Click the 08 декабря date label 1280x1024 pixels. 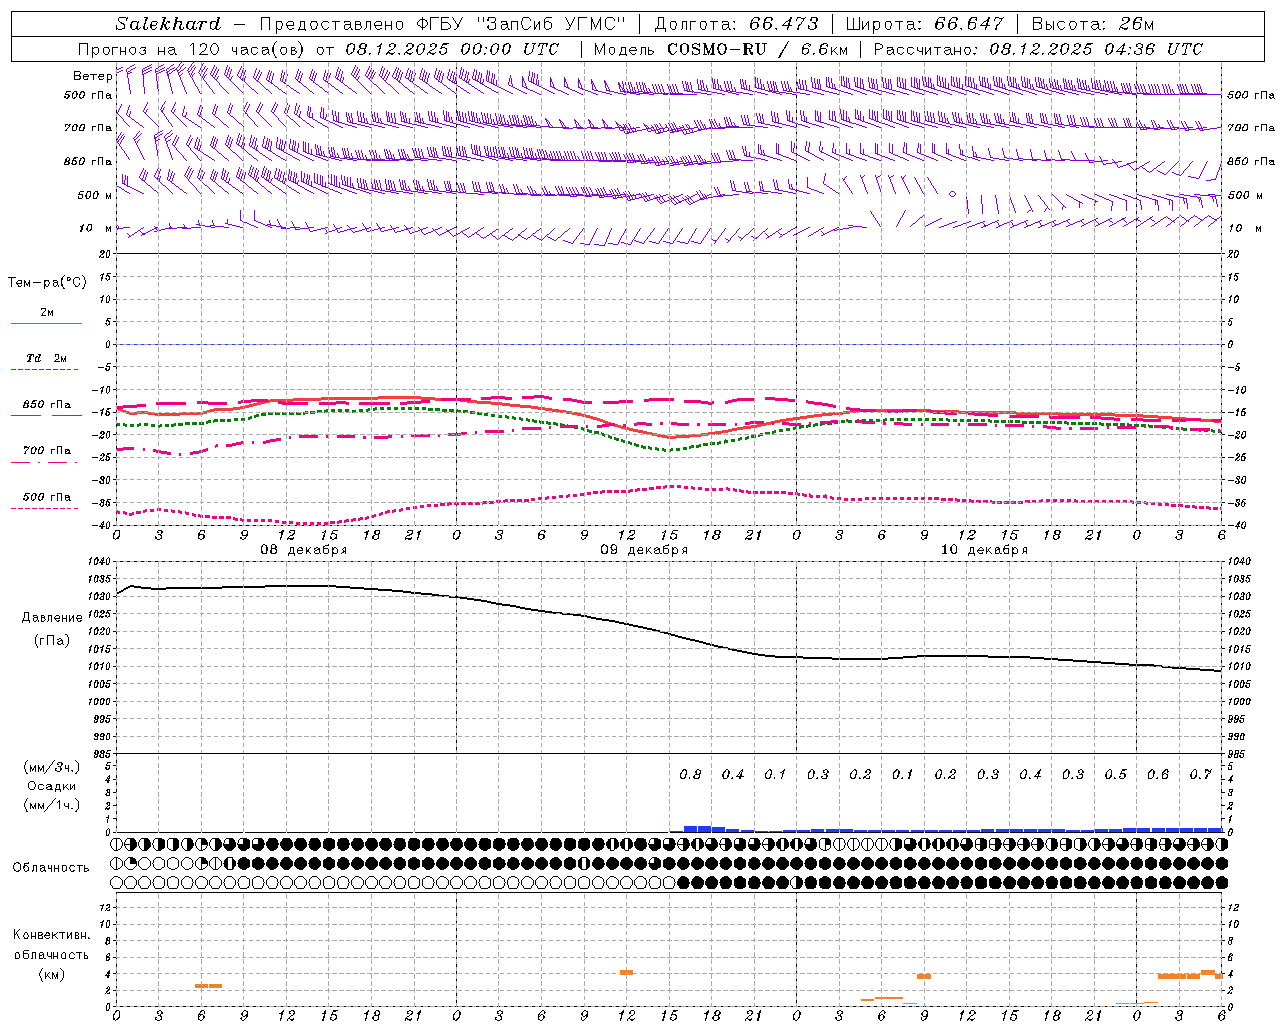click(x=304, y=550)
